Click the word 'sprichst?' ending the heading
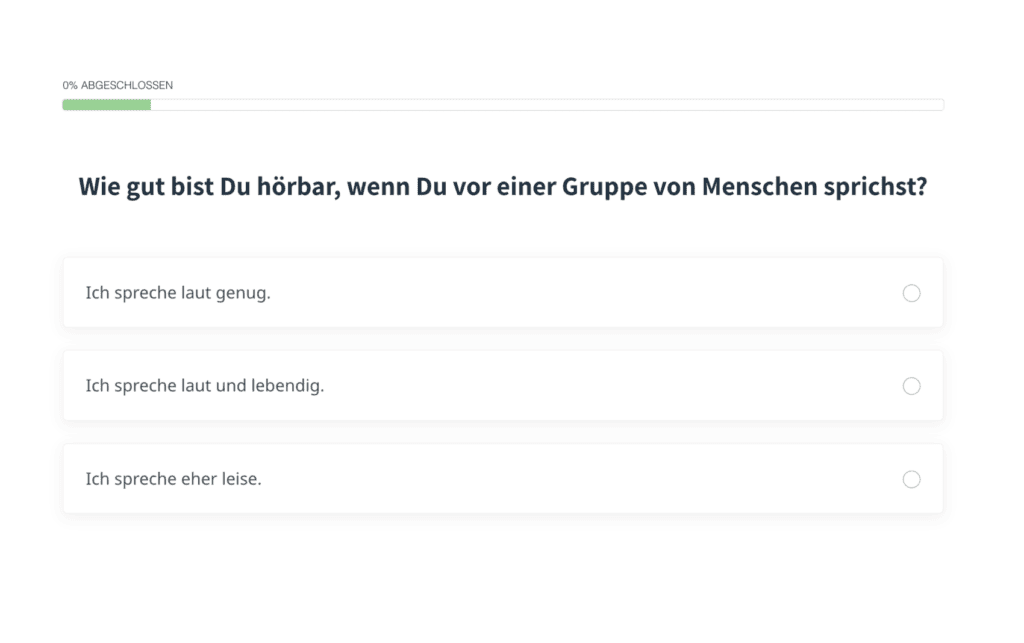 click(875, 188)
